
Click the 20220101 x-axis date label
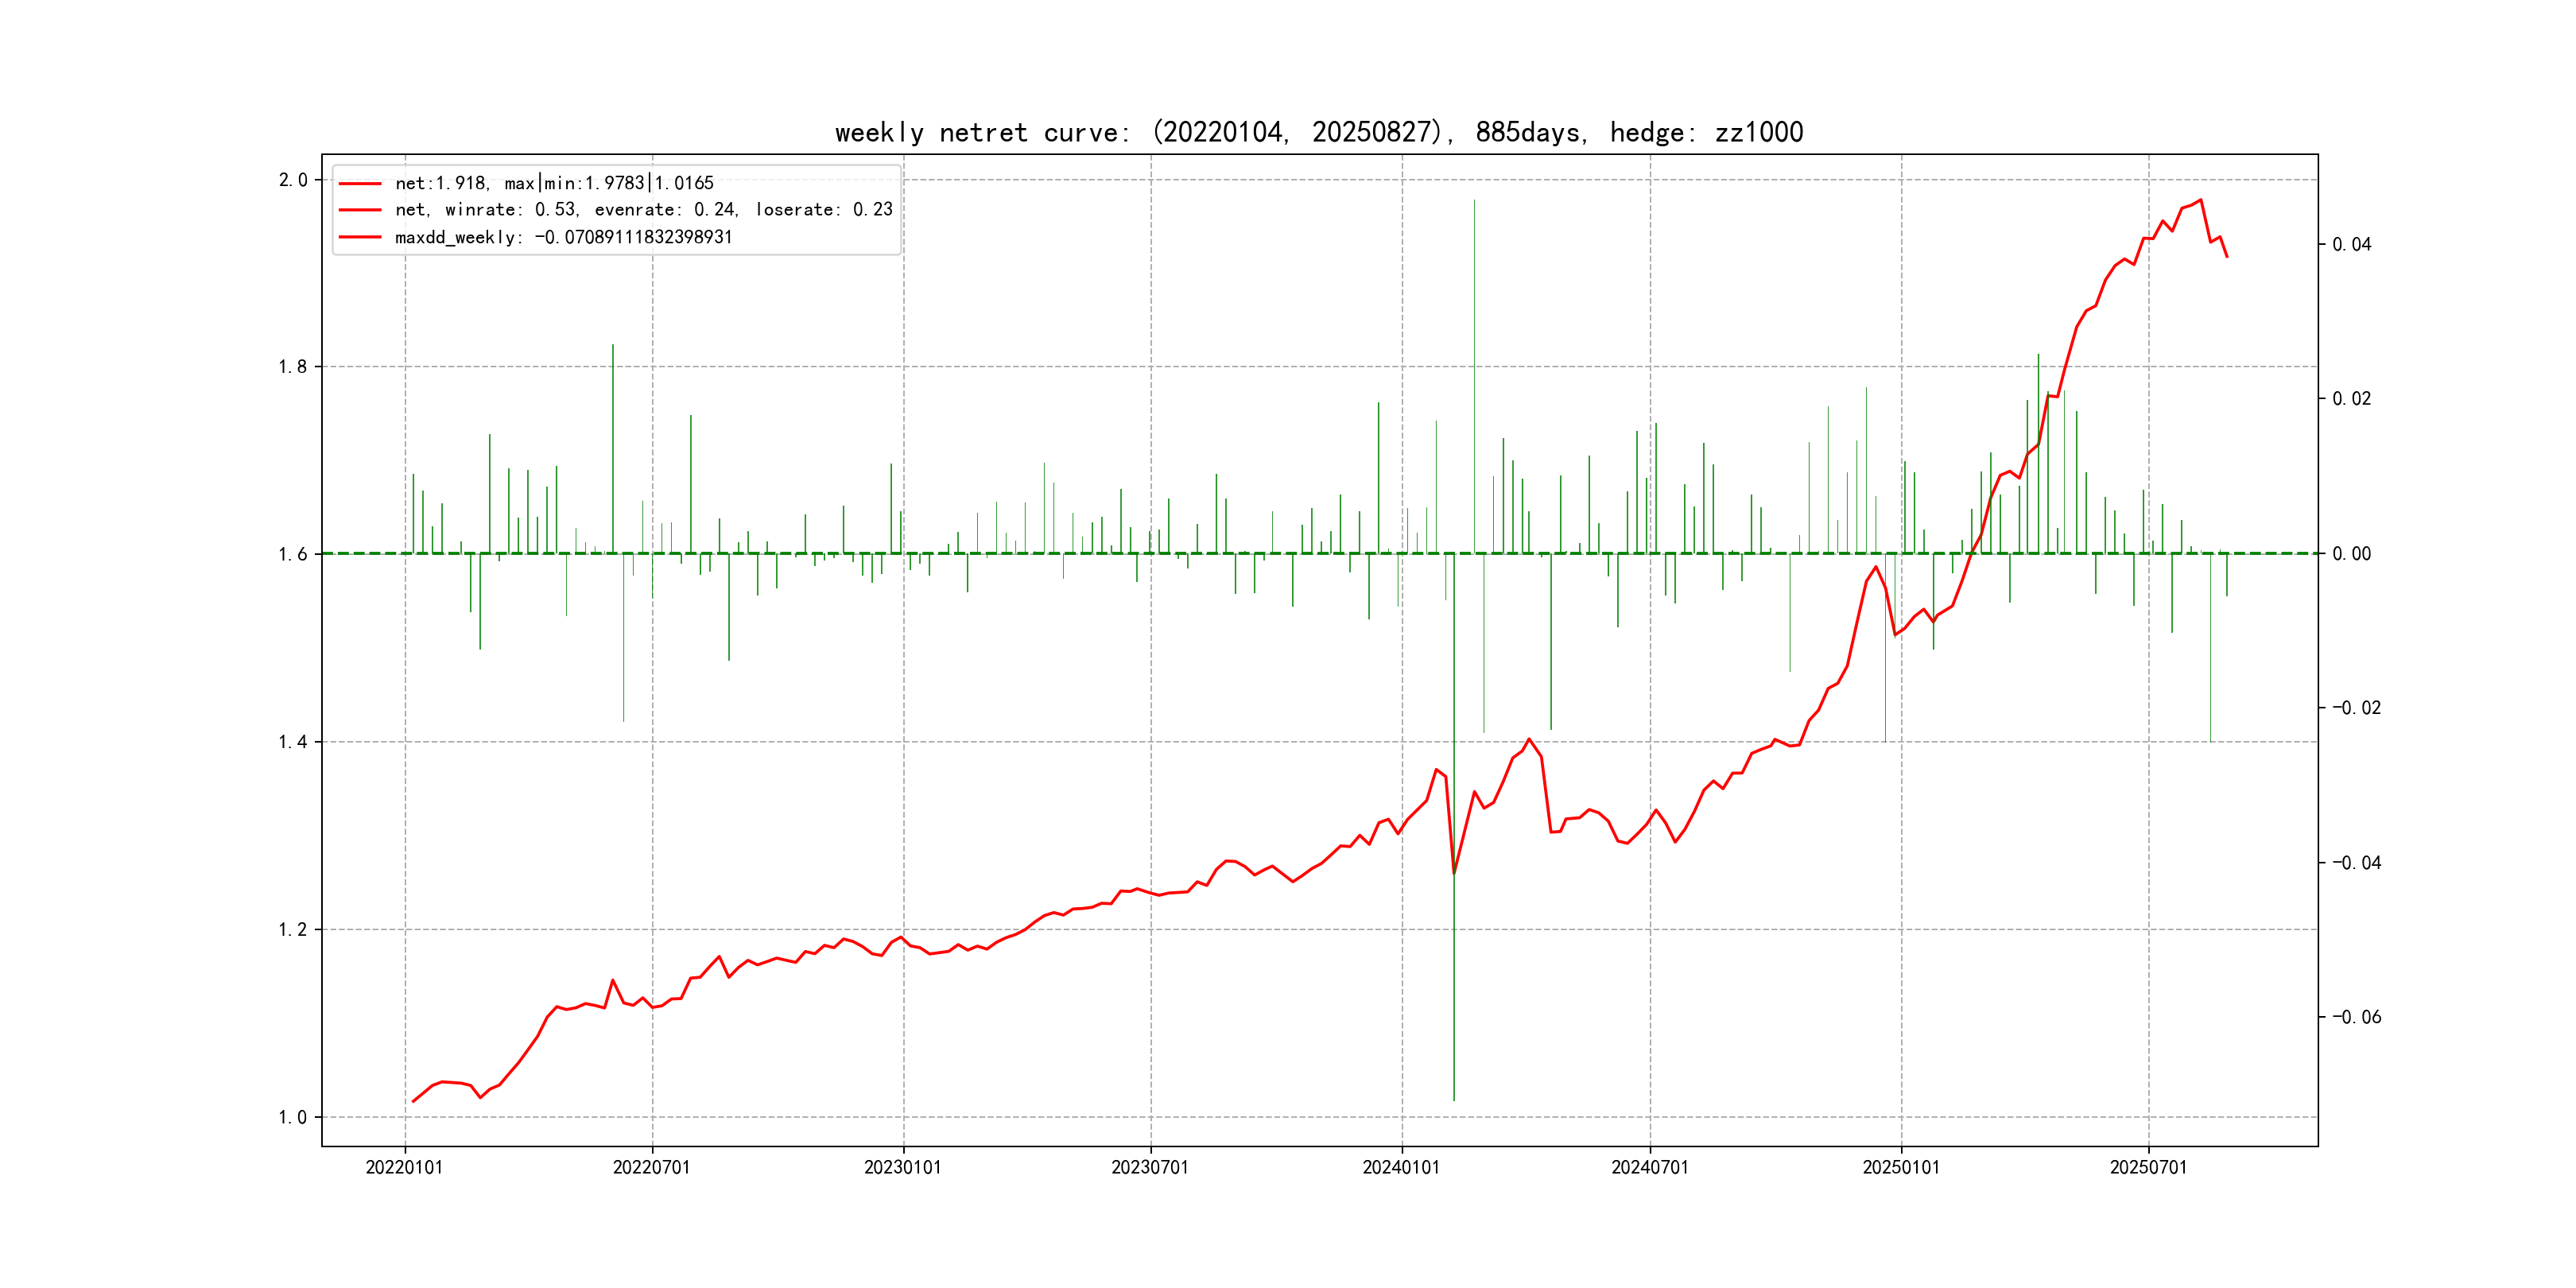tap(404, 1167)
